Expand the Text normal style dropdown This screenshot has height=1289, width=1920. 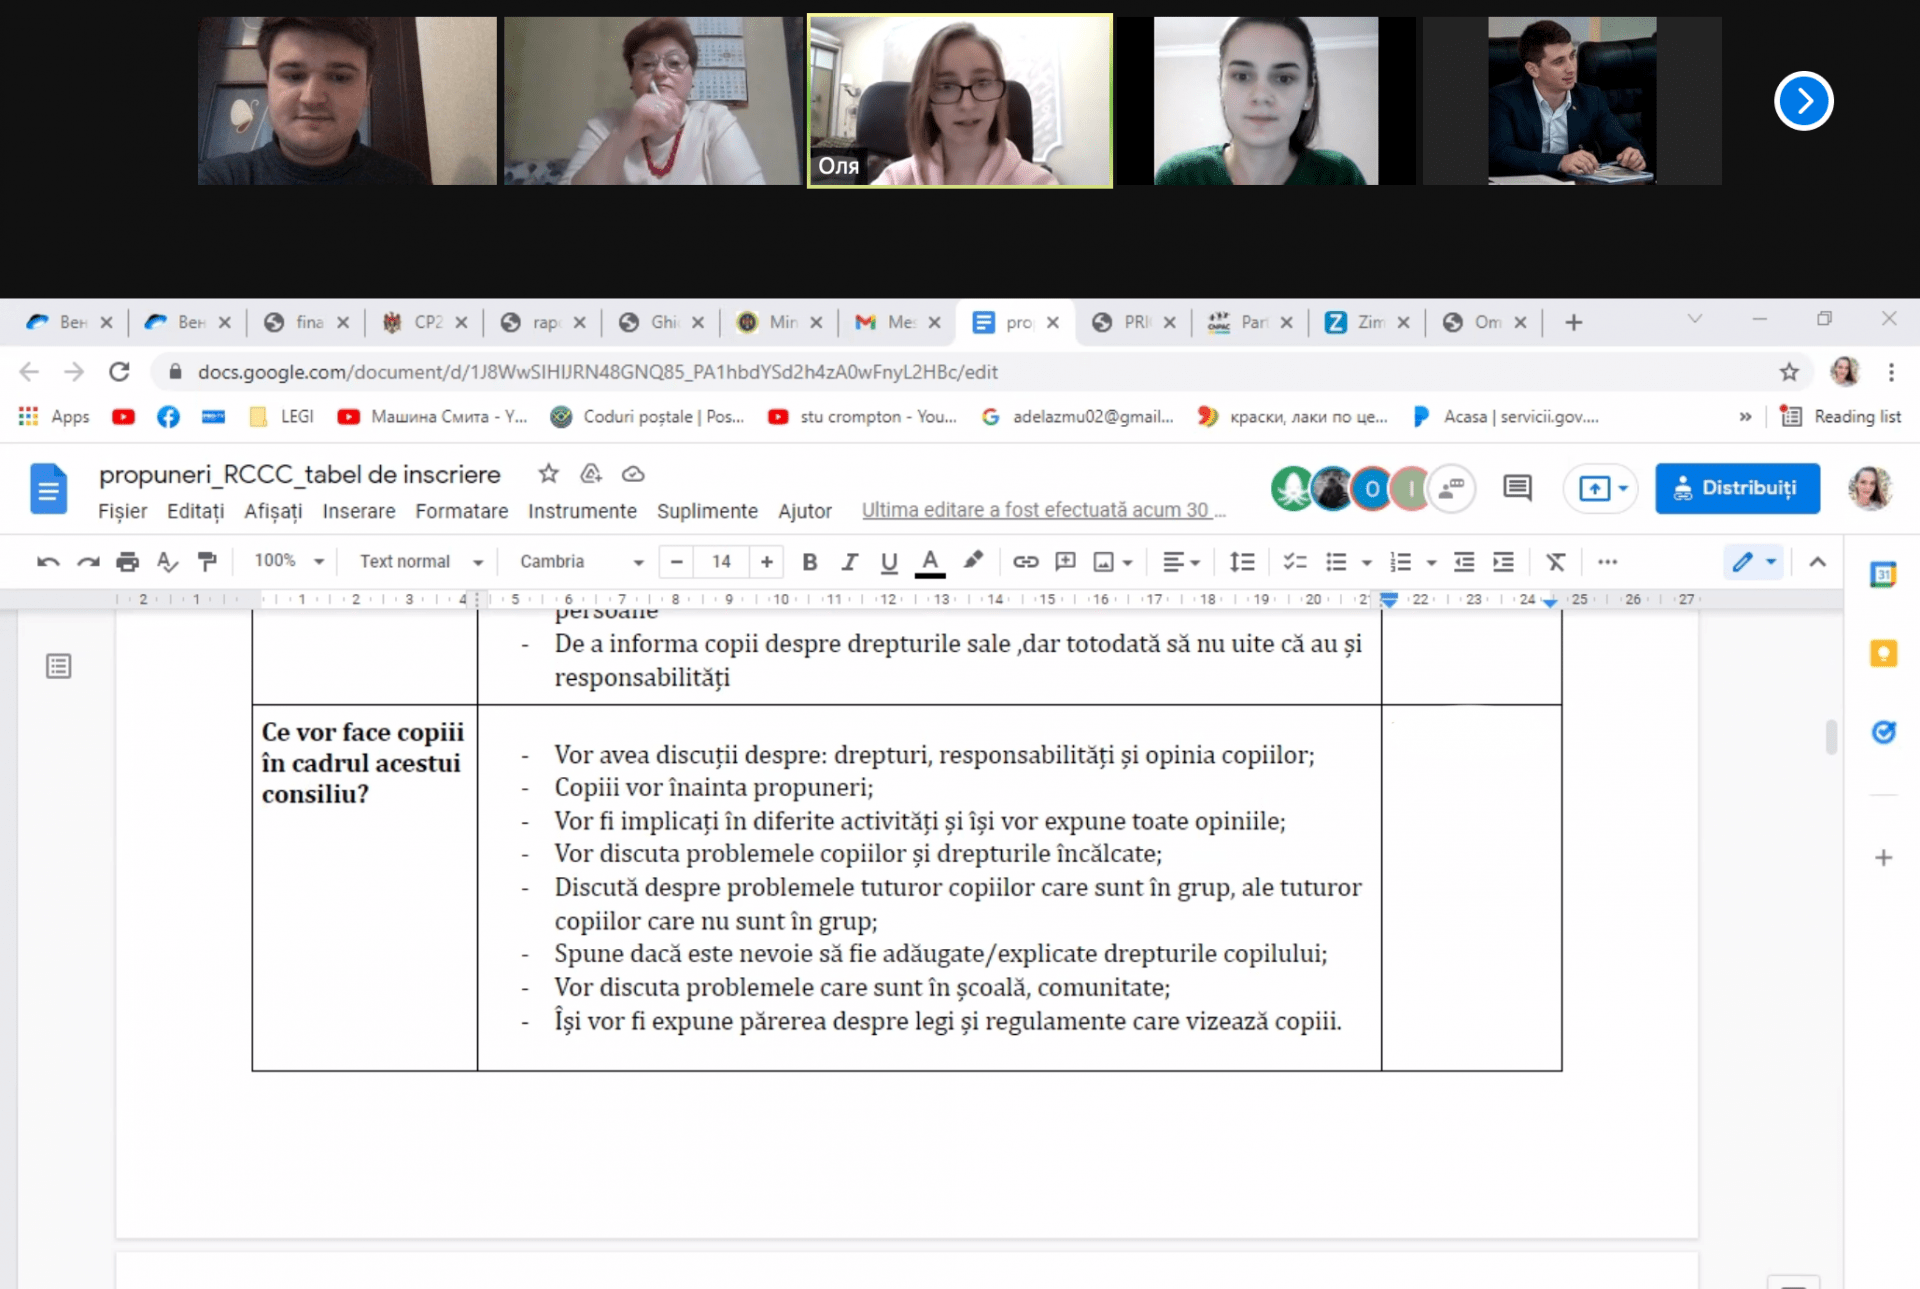[x=421, y=562]
